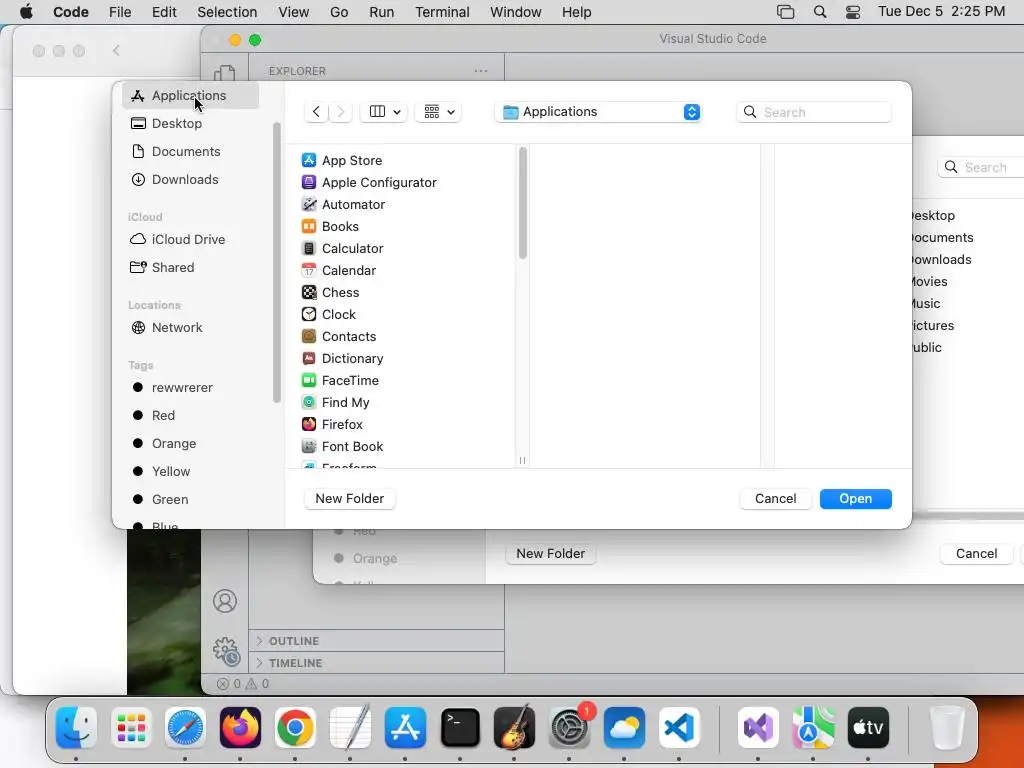This screenshot has height=768, width=1024.
Task: Open TextEdit from the Dock
Action: (x=350, y=728)
